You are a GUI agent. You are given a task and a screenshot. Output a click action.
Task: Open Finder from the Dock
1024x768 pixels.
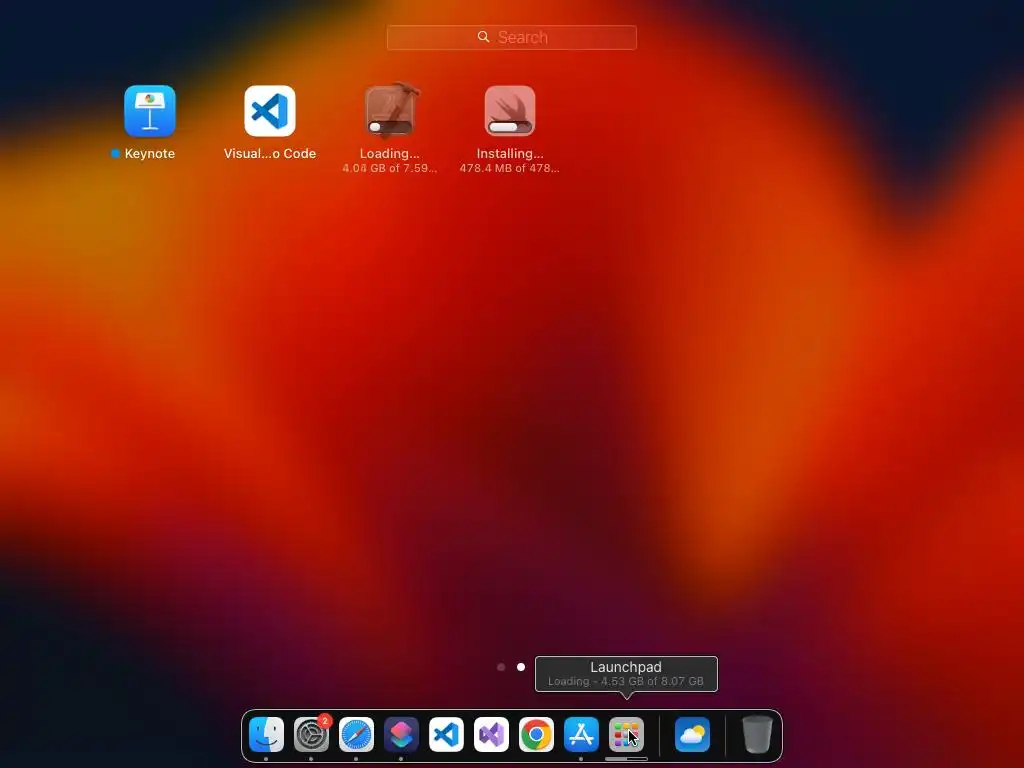click(266, 734)
